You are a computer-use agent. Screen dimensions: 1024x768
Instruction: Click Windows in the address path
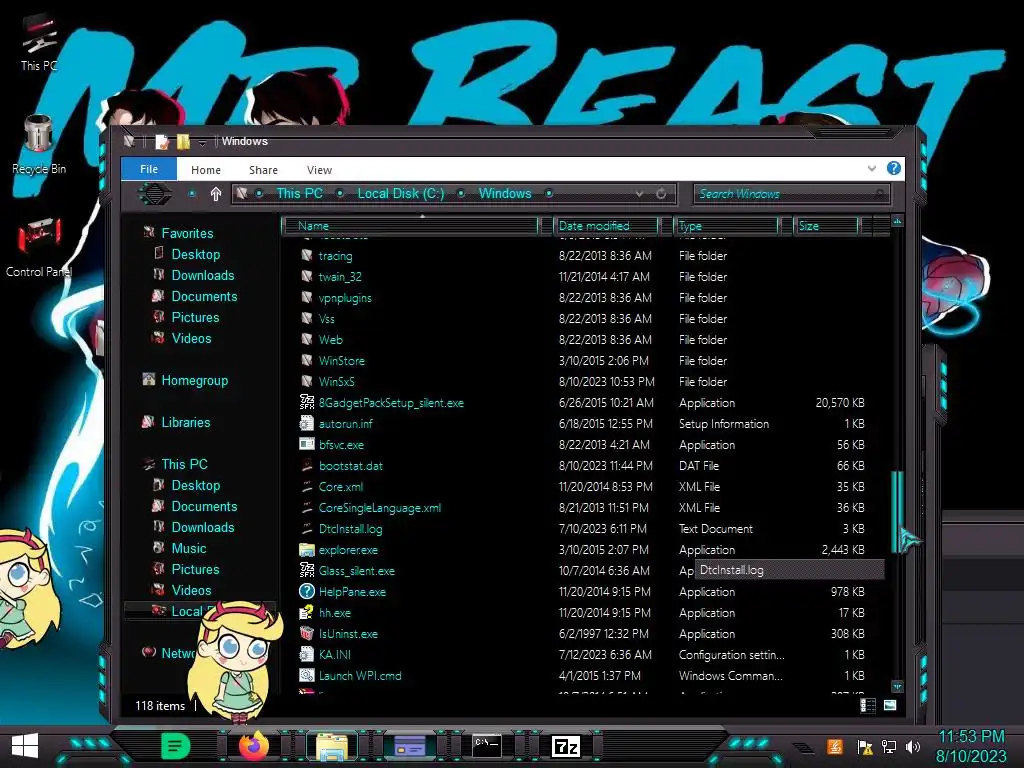coord(505,193)
